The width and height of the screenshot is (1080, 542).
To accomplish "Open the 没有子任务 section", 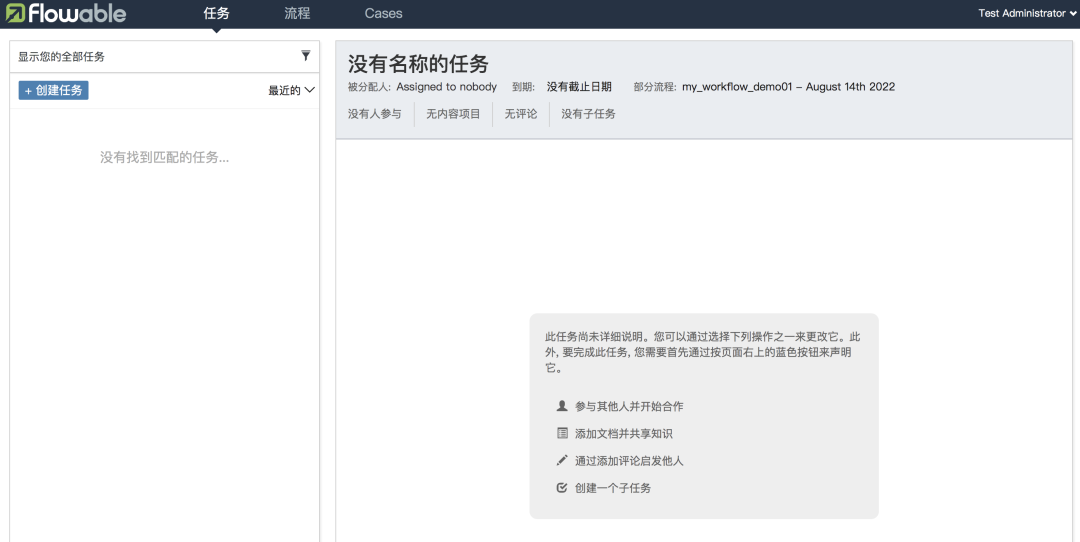I will pos(588,114).
